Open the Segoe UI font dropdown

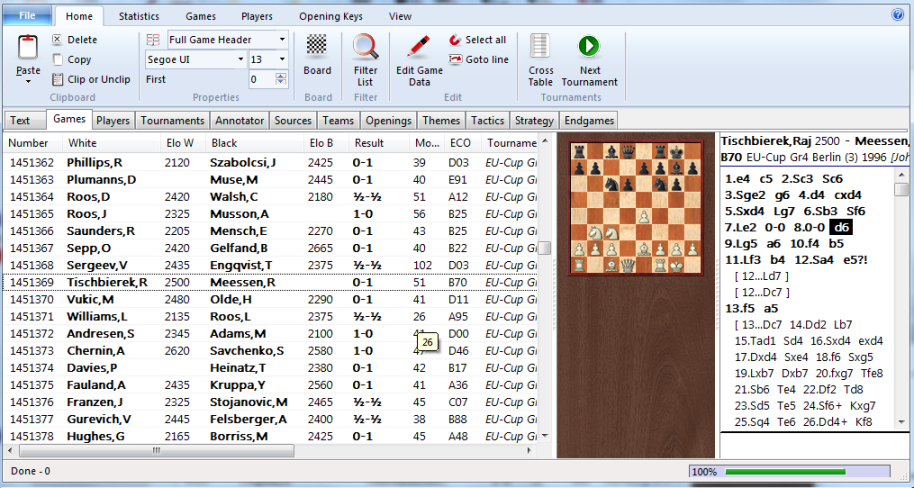coord(240,59)
